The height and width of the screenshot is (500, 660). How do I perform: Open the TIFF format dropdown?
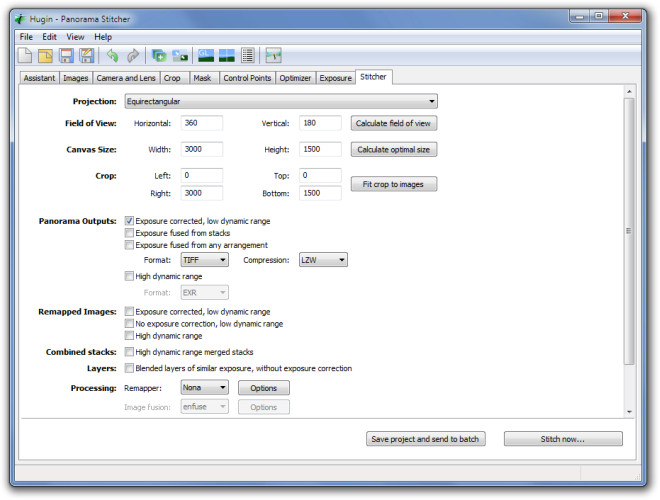pyautogui.click(x=205, y=260)
